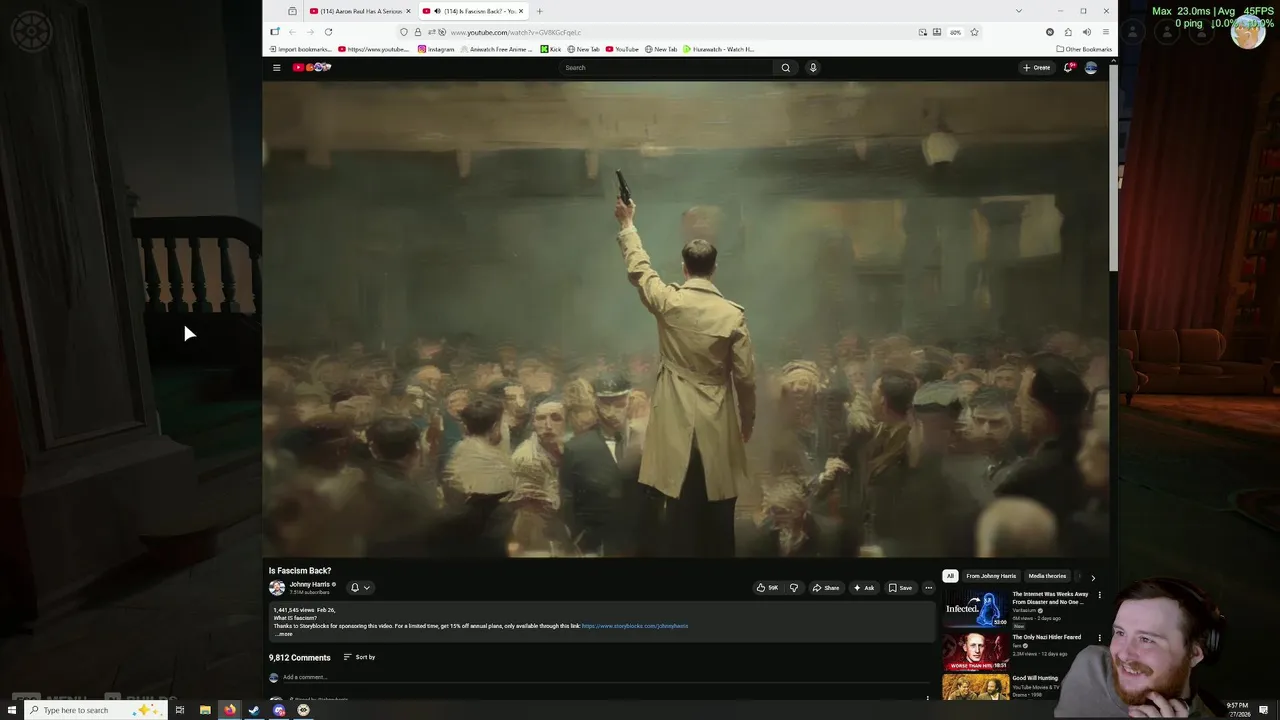
Task: Close the Is Fascism Back tab
Action: (x=520, y=11)
